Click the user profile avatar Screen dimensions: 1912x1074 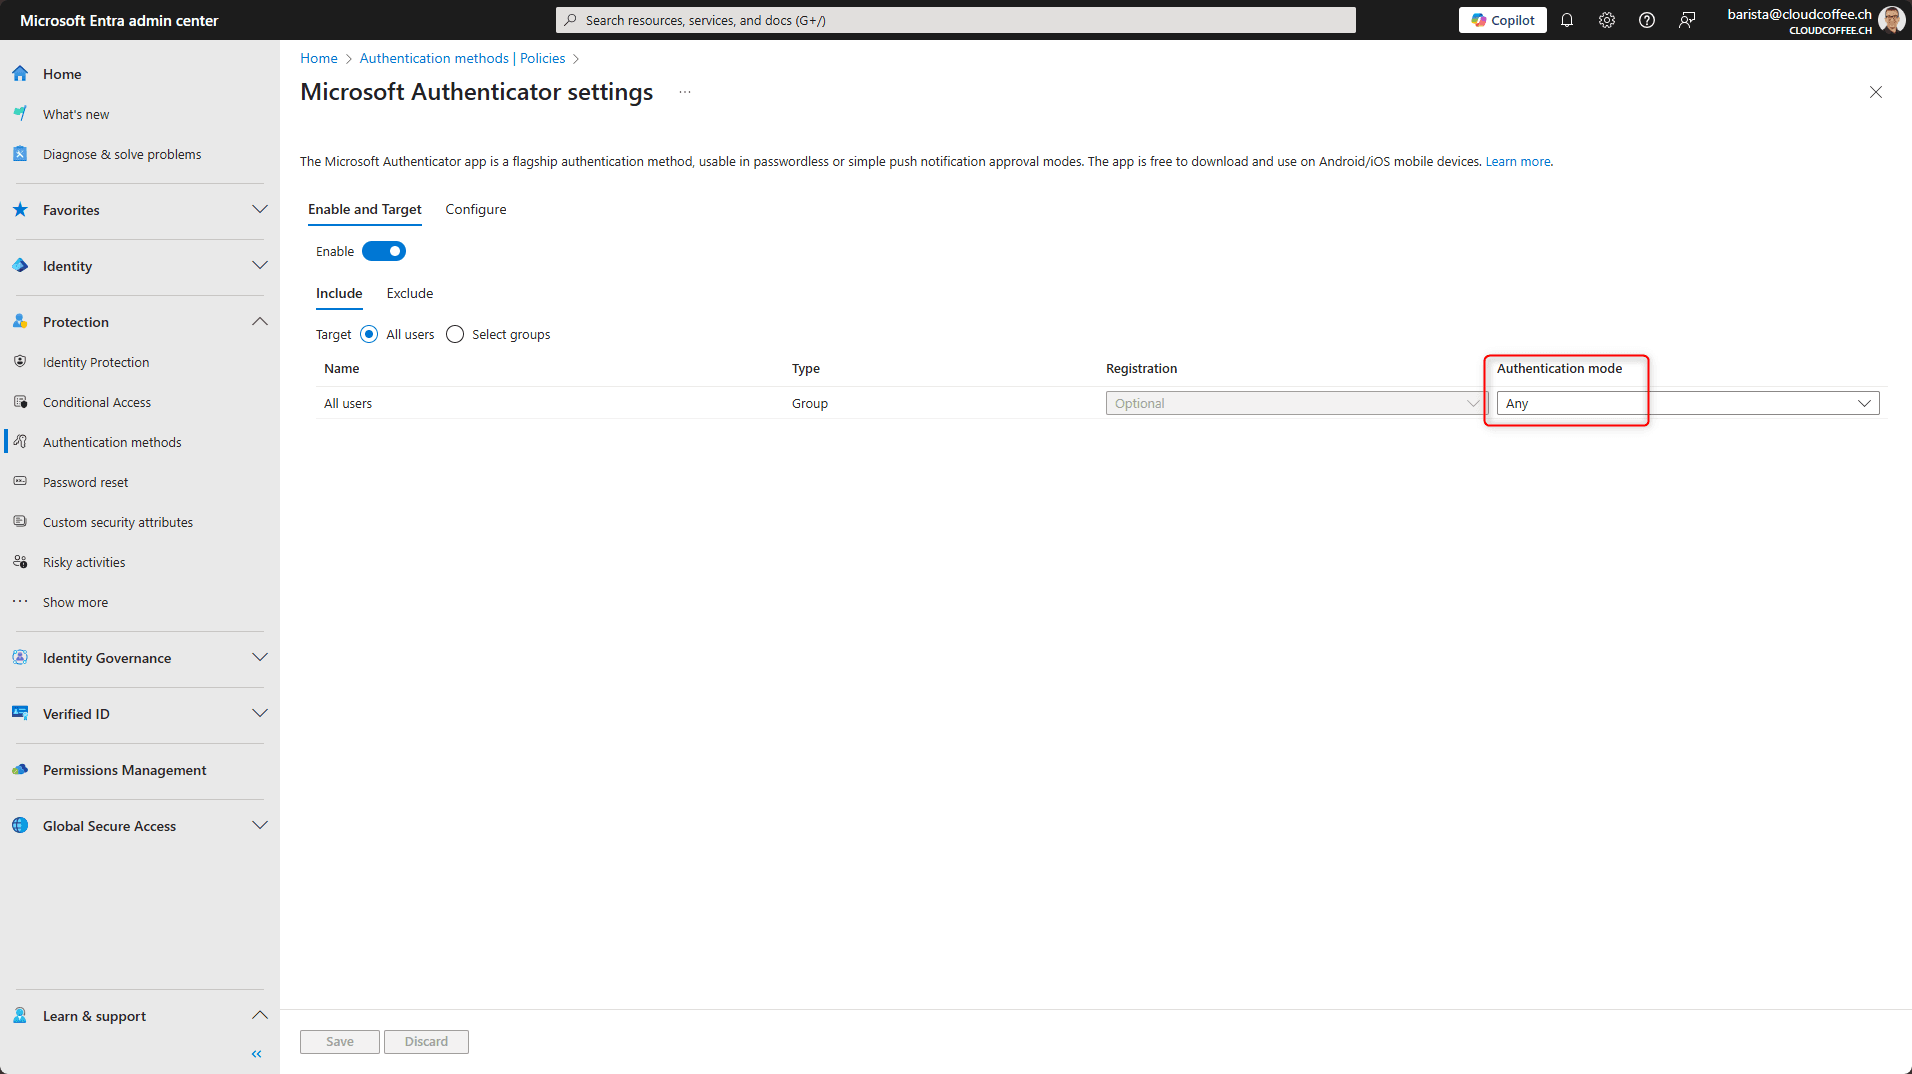point(1892,20)
